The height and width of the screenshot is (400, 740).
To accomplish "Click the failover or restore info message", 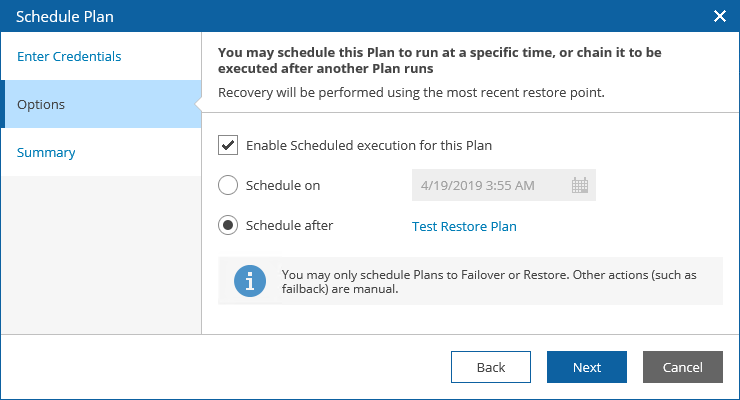I will [490, 281].
